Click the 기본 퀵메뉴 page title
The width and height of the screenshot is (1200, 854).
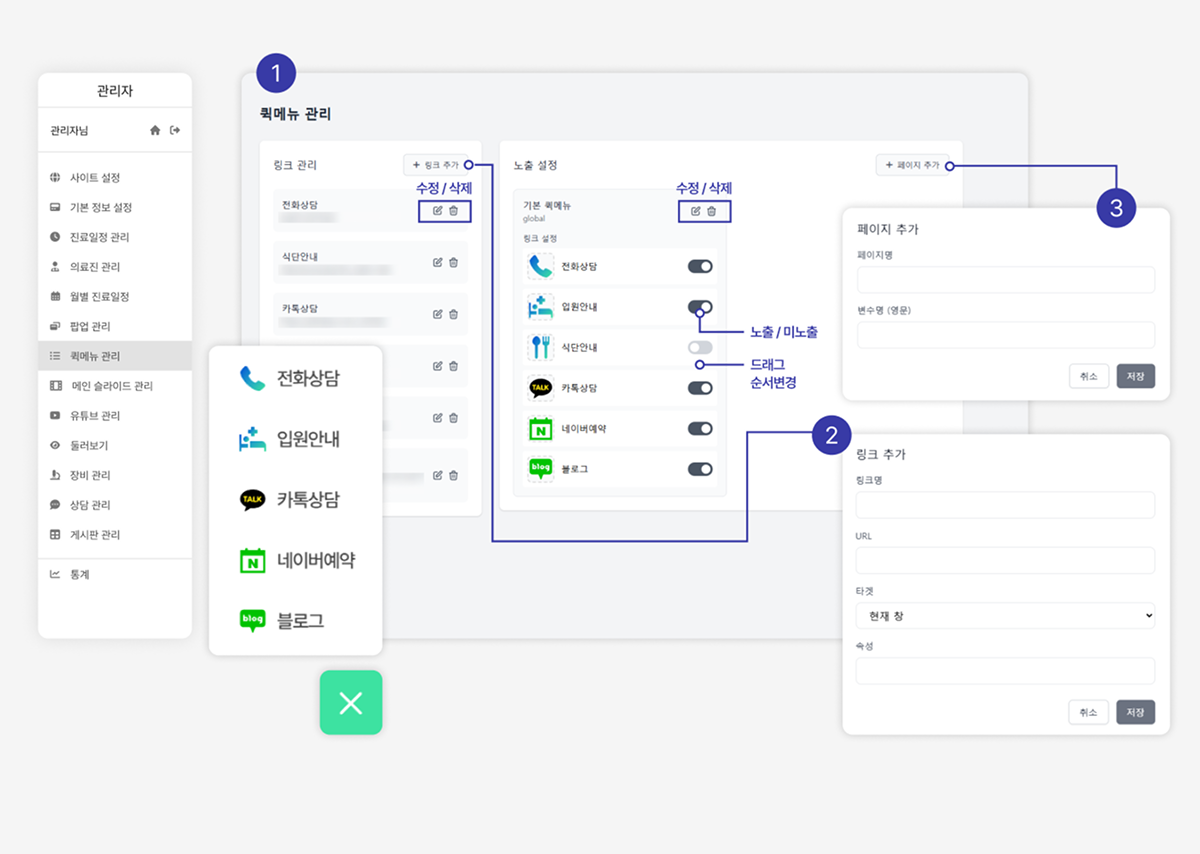coord(547,205)
